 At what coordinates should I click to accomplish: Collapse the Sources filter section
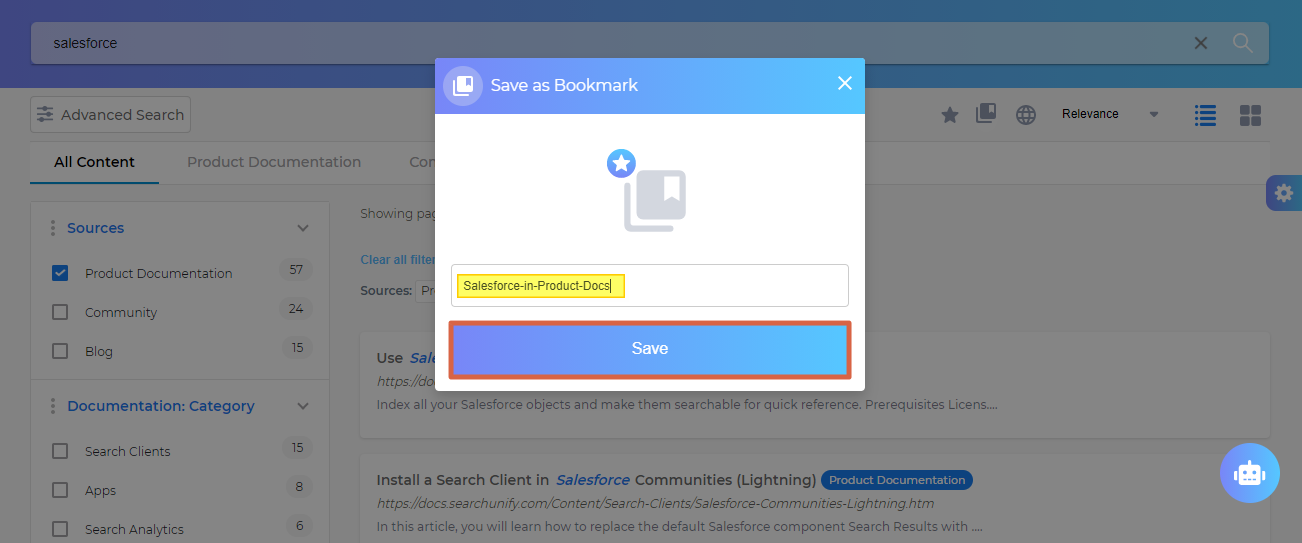tap(303, 228)
